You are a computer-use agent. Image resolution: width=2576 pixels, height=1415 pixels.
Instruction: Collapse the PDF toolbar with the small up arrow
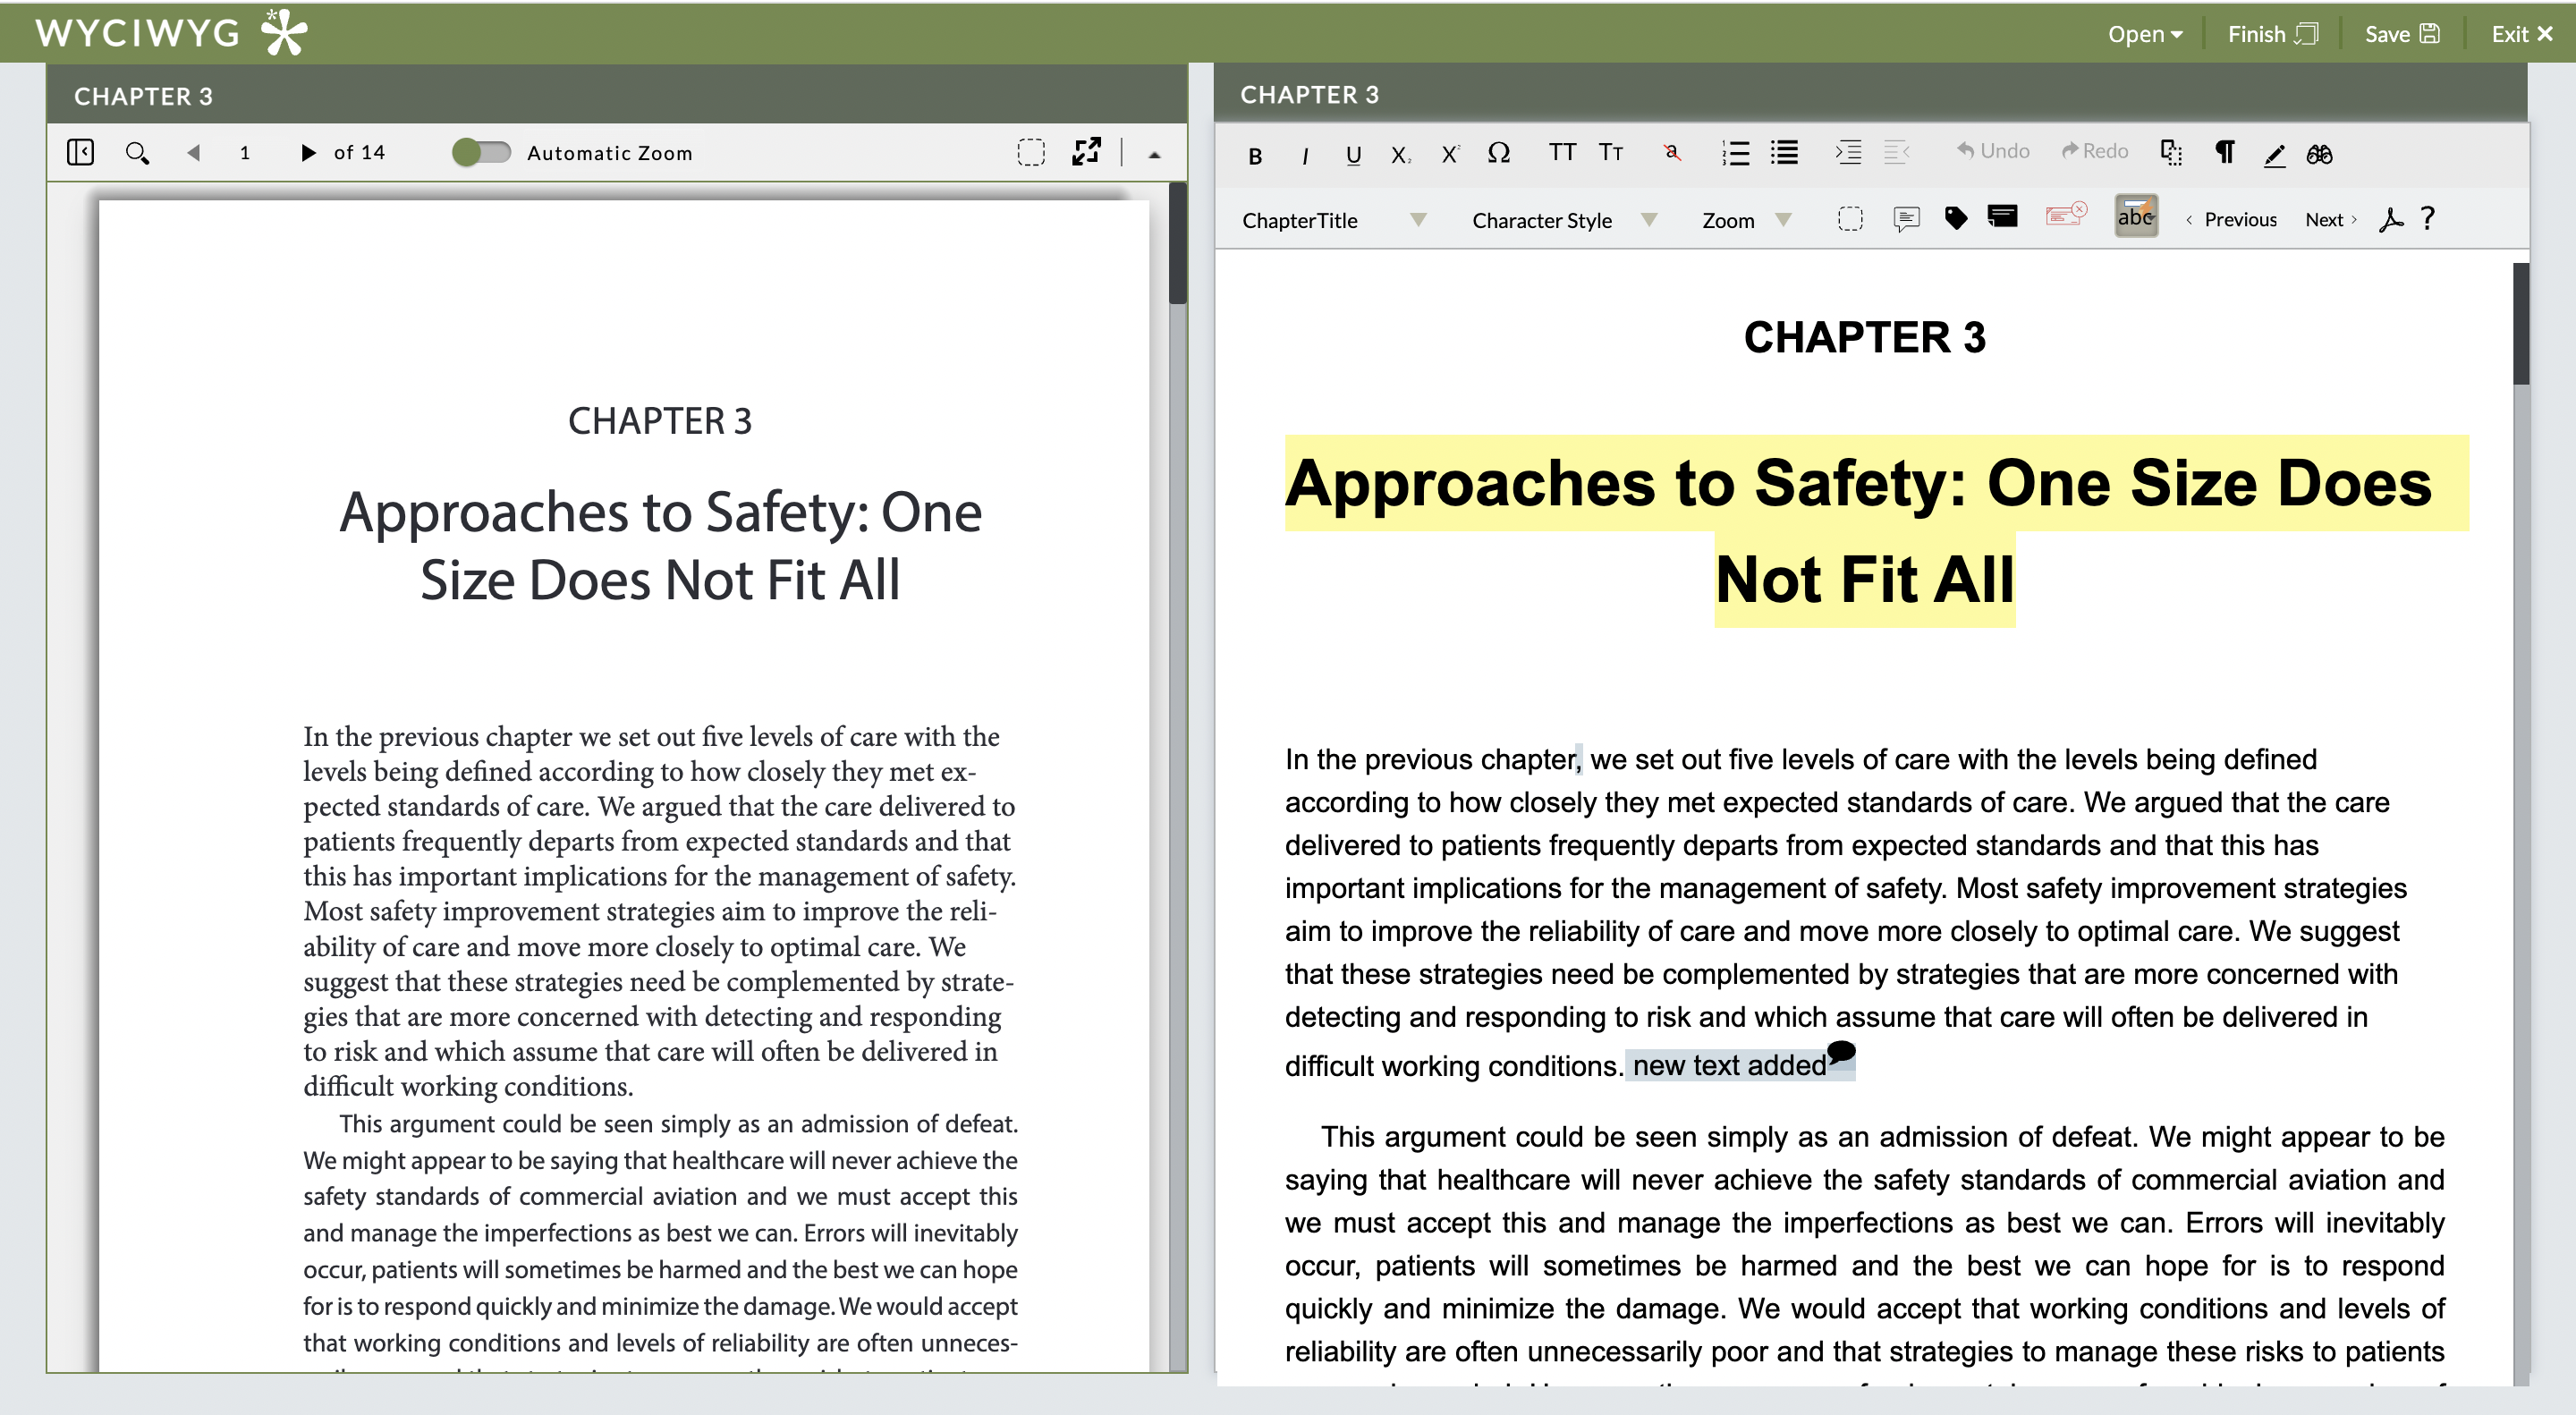point(1154,155)
